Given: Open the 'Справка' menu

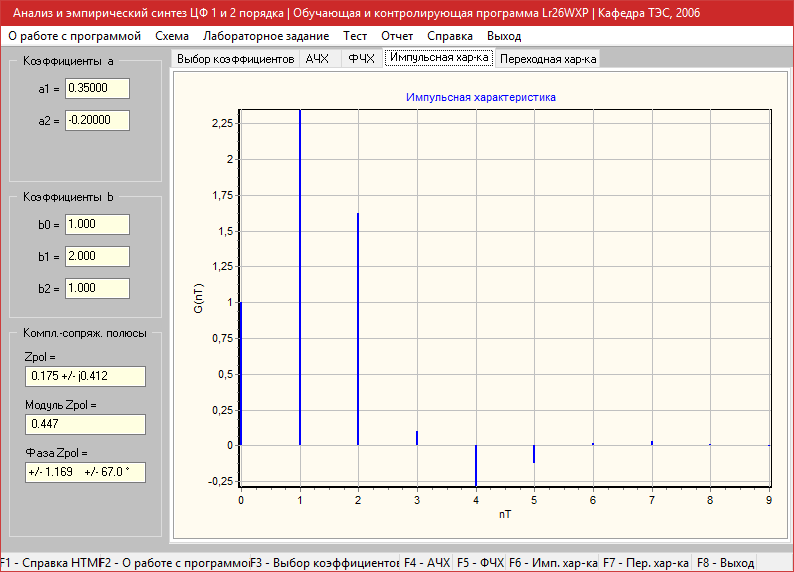Looking at the screenshot, I should (x=450, y=36).
